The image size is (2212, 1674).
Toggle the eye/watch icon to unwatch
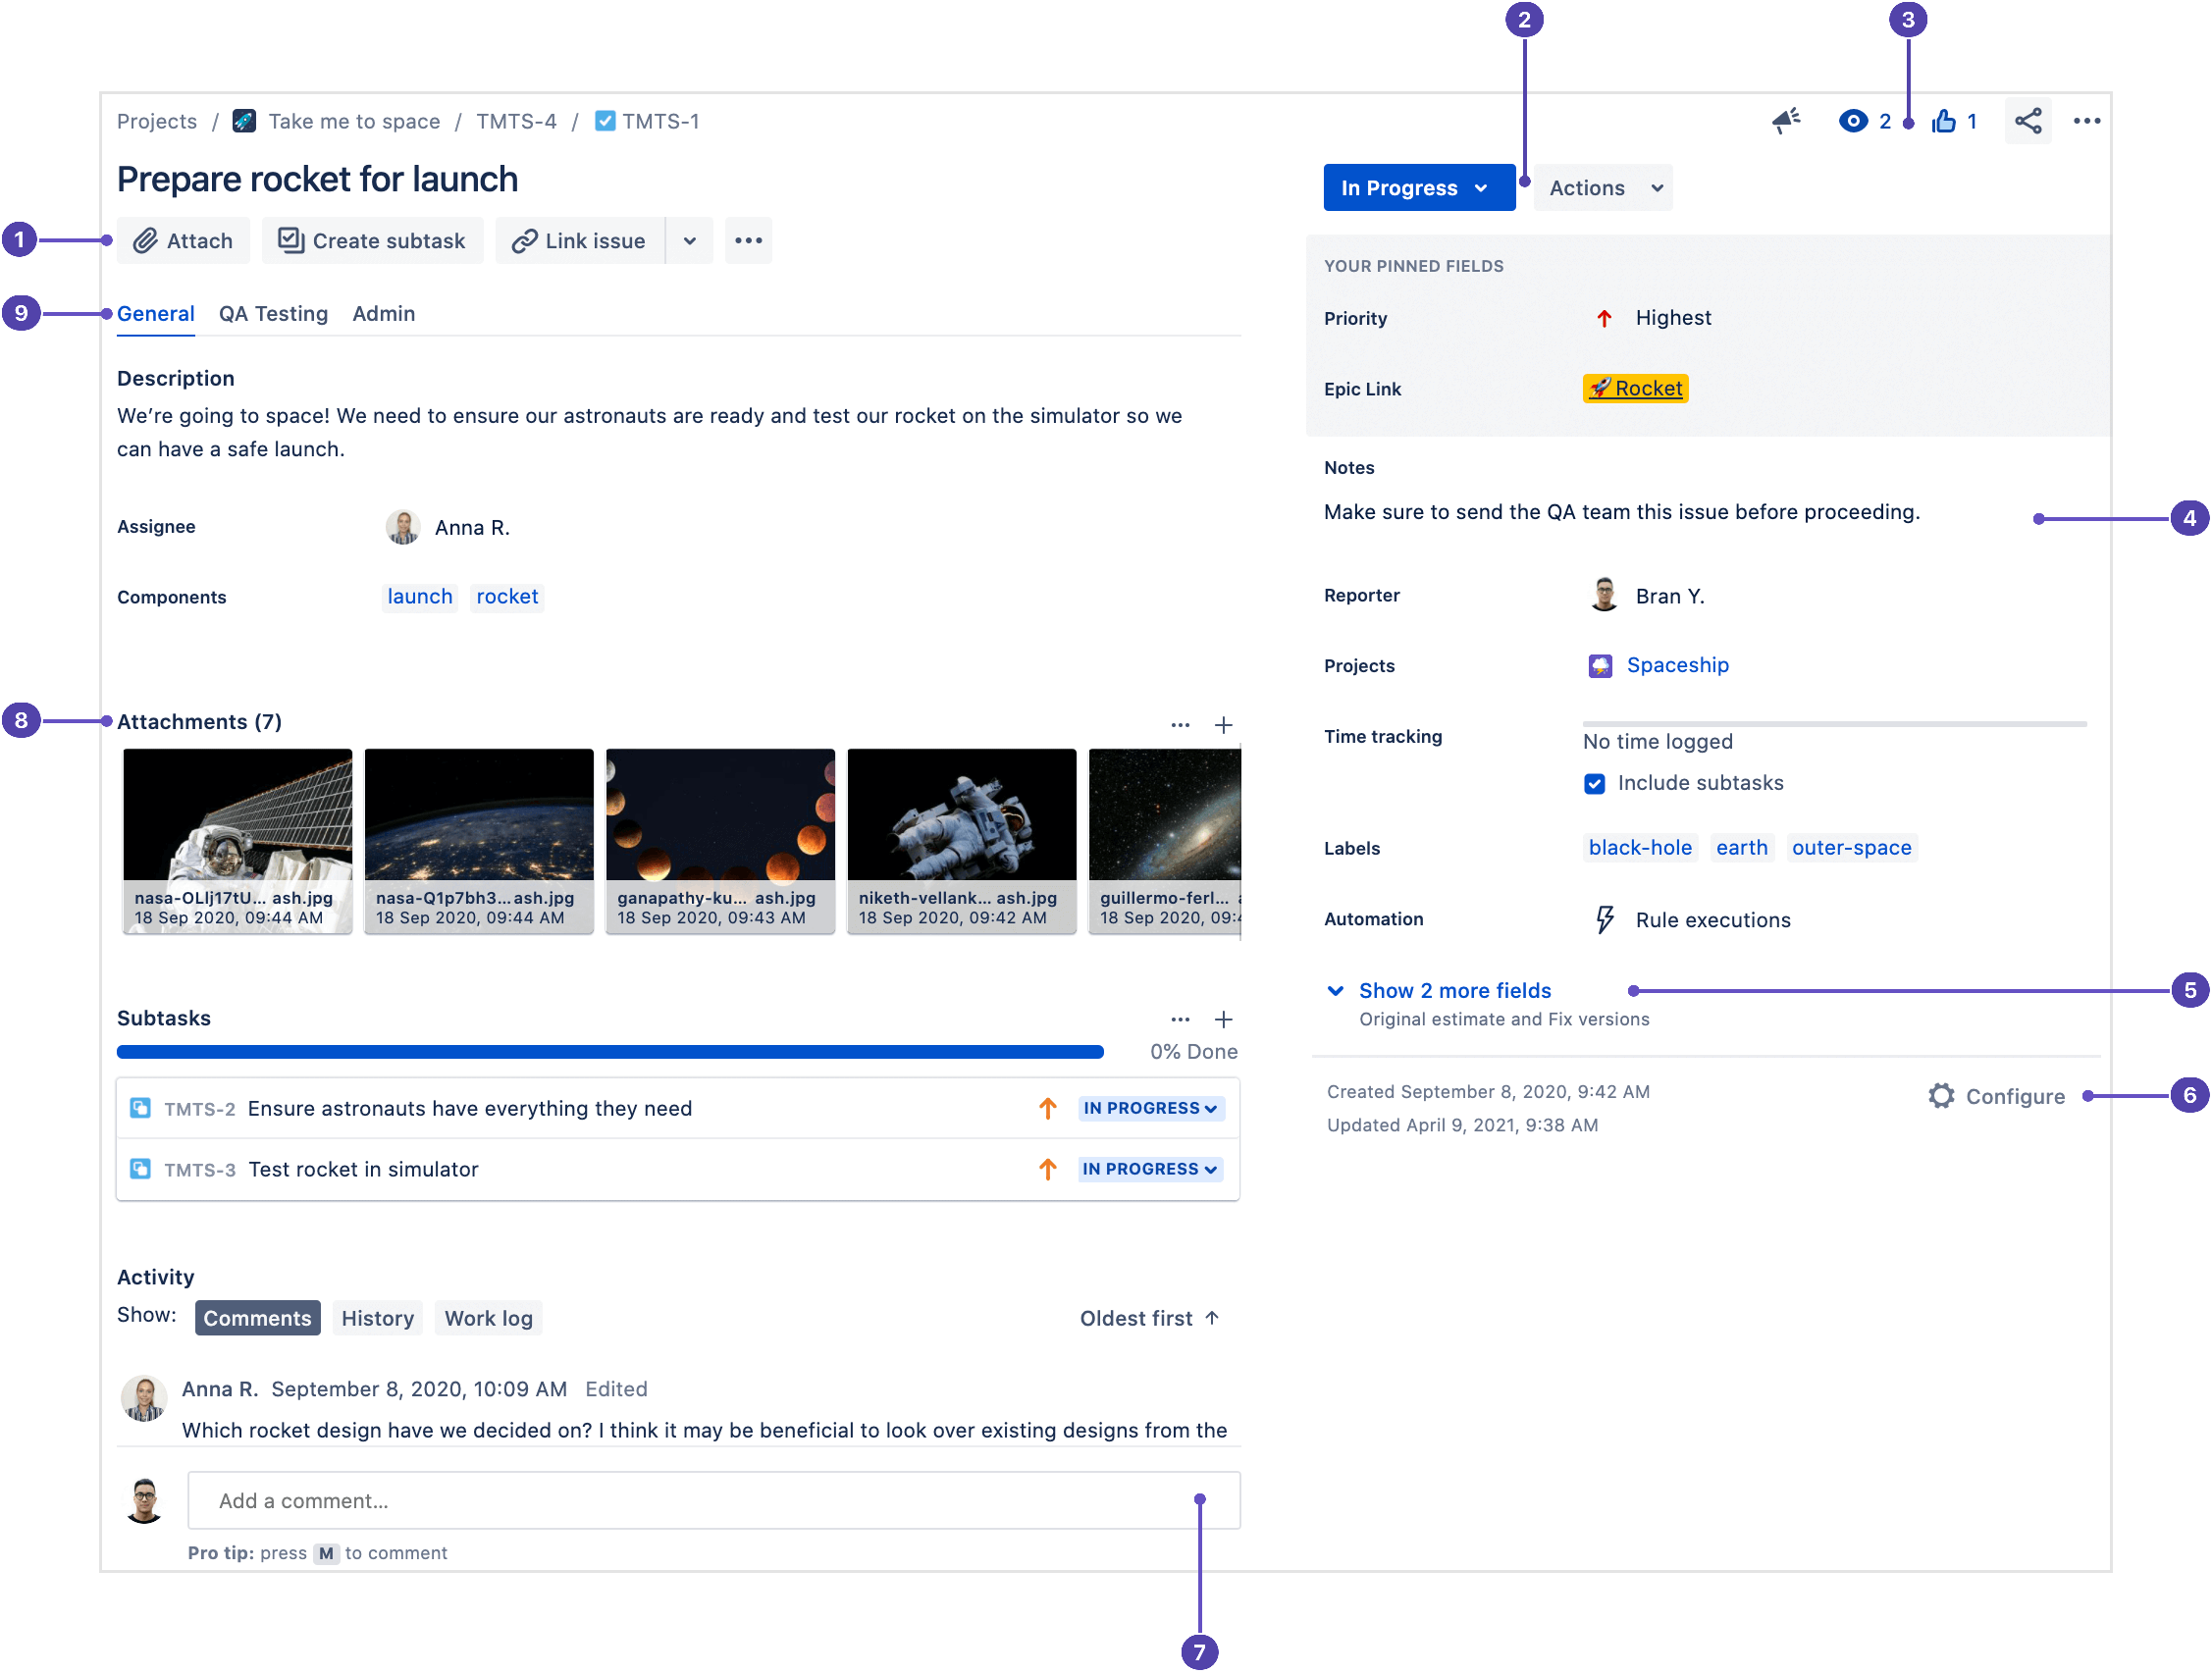1845,120
